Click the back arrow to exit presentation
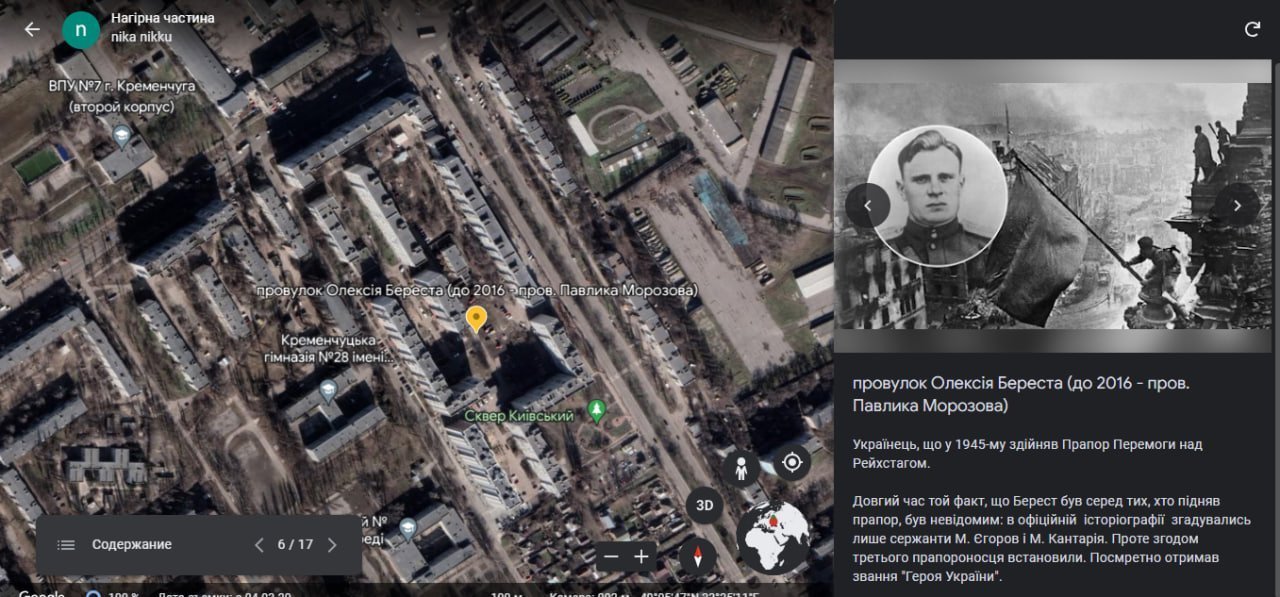This screenshot has width=1280, height=597. (x=32, y=29)
